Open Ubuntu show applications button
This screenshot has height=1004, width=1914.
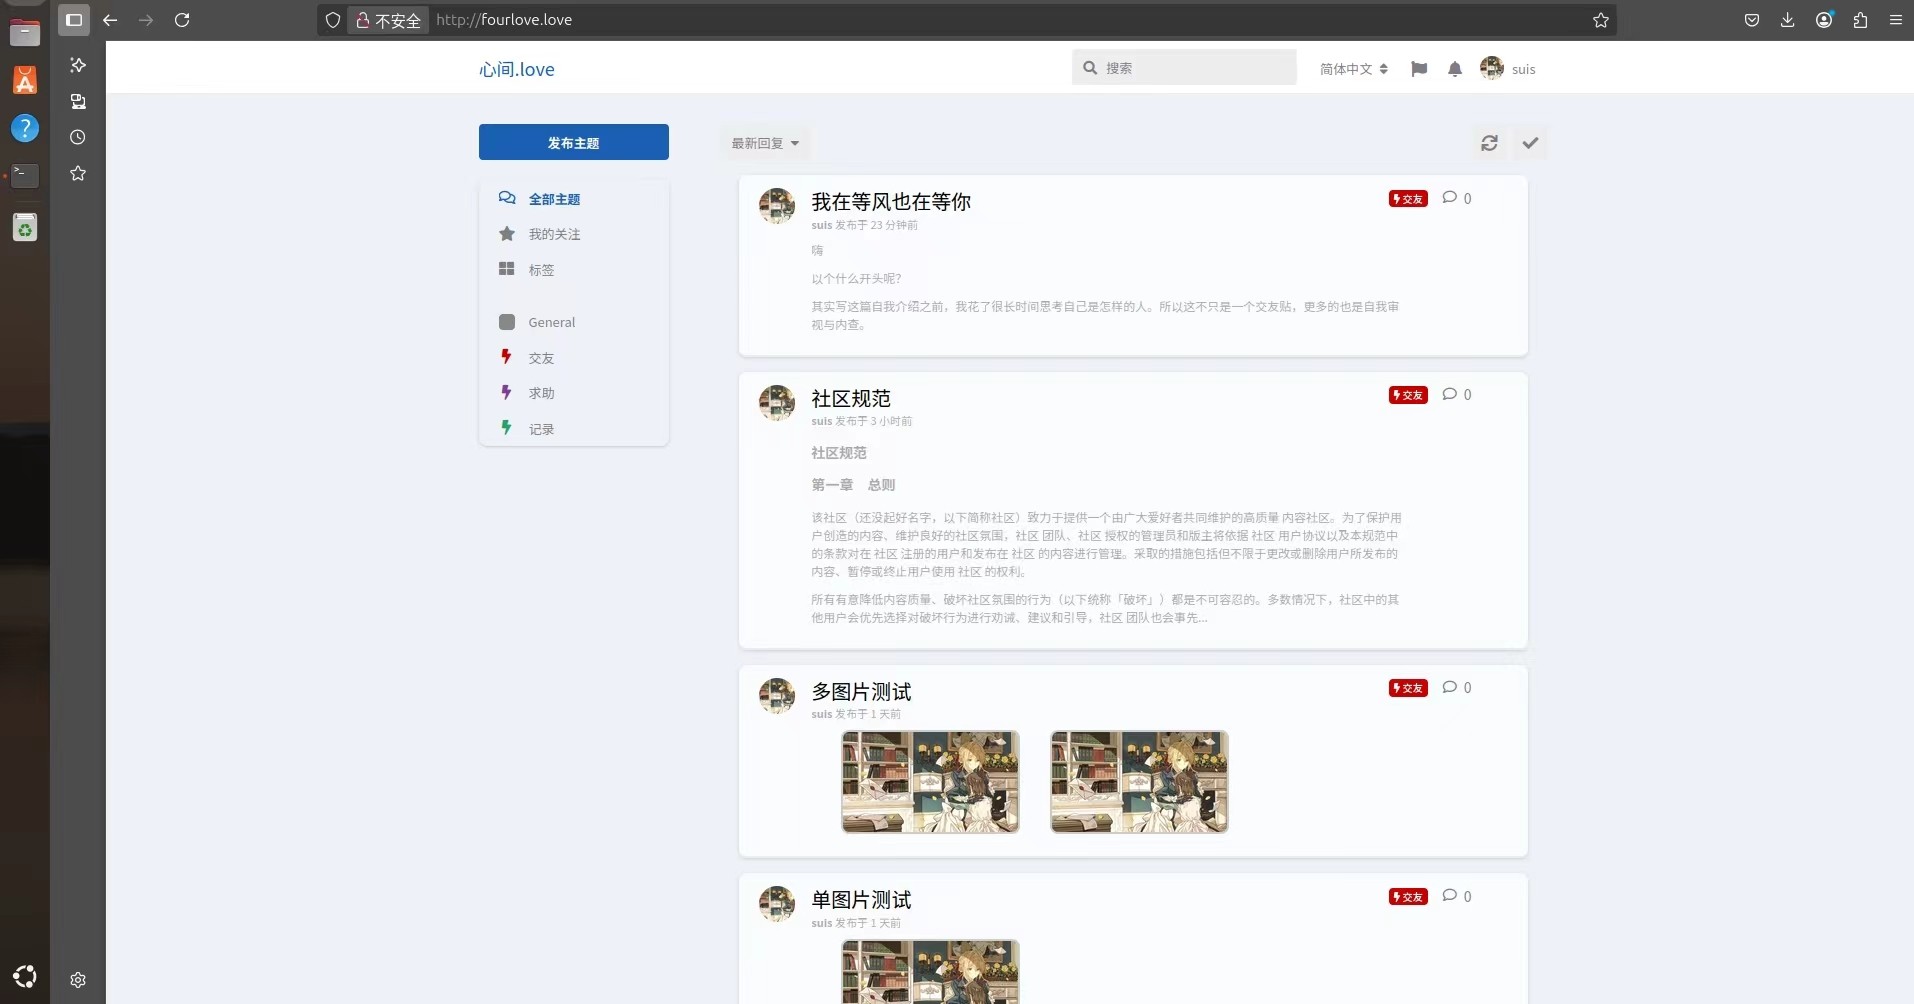click(25, 977)
